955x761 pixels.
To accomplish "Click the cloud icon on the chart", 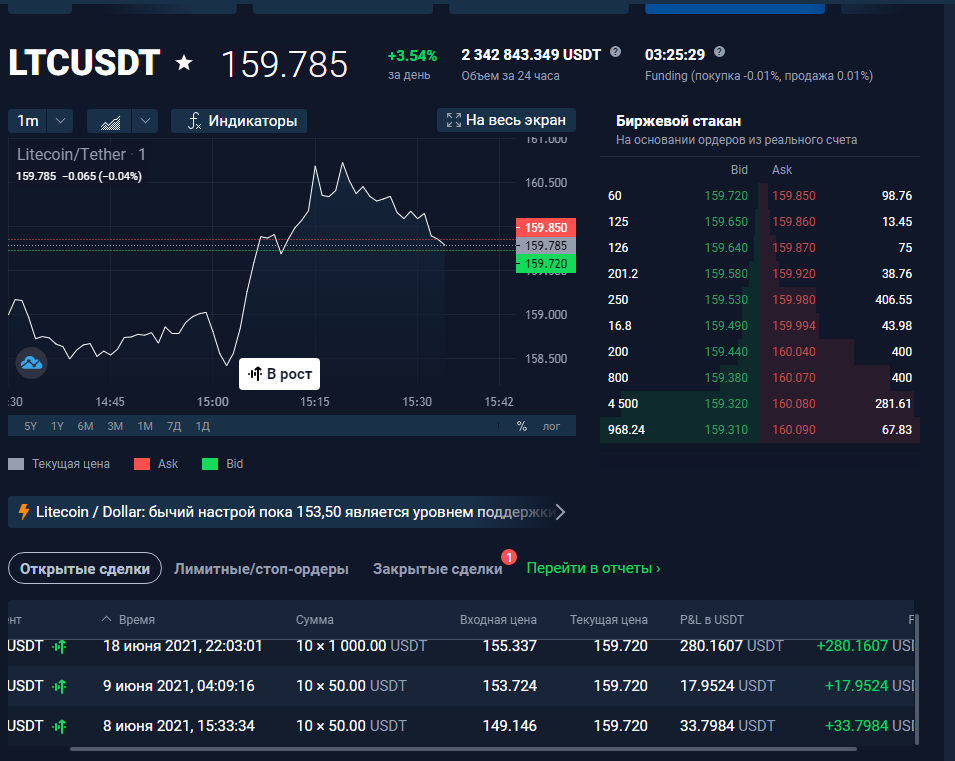I will [x=31, y=363].
